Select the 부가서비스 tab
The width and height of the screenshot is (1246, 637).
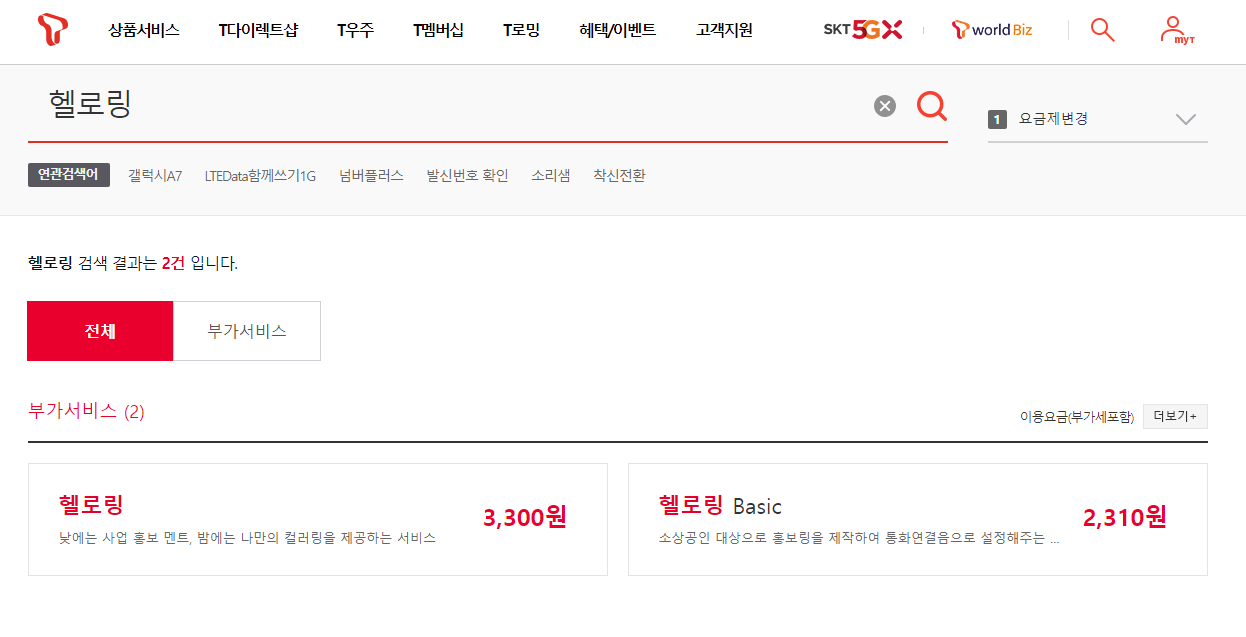point(247,331)
